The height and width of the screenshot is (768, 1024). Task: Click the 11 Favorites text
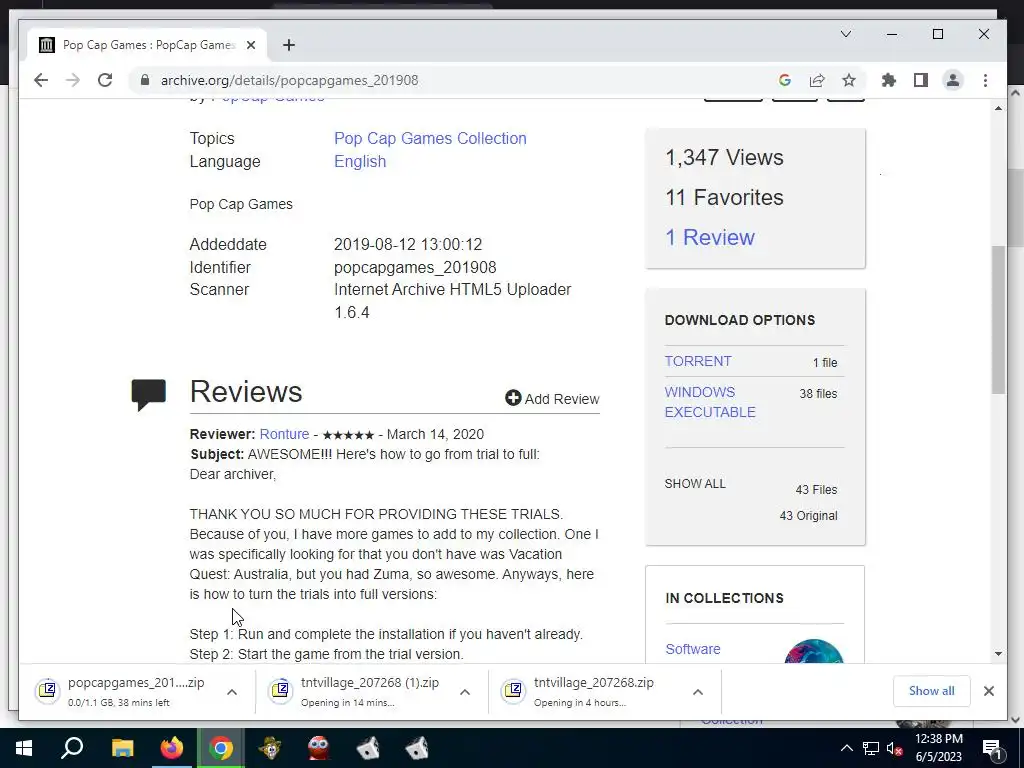point(724,197)
